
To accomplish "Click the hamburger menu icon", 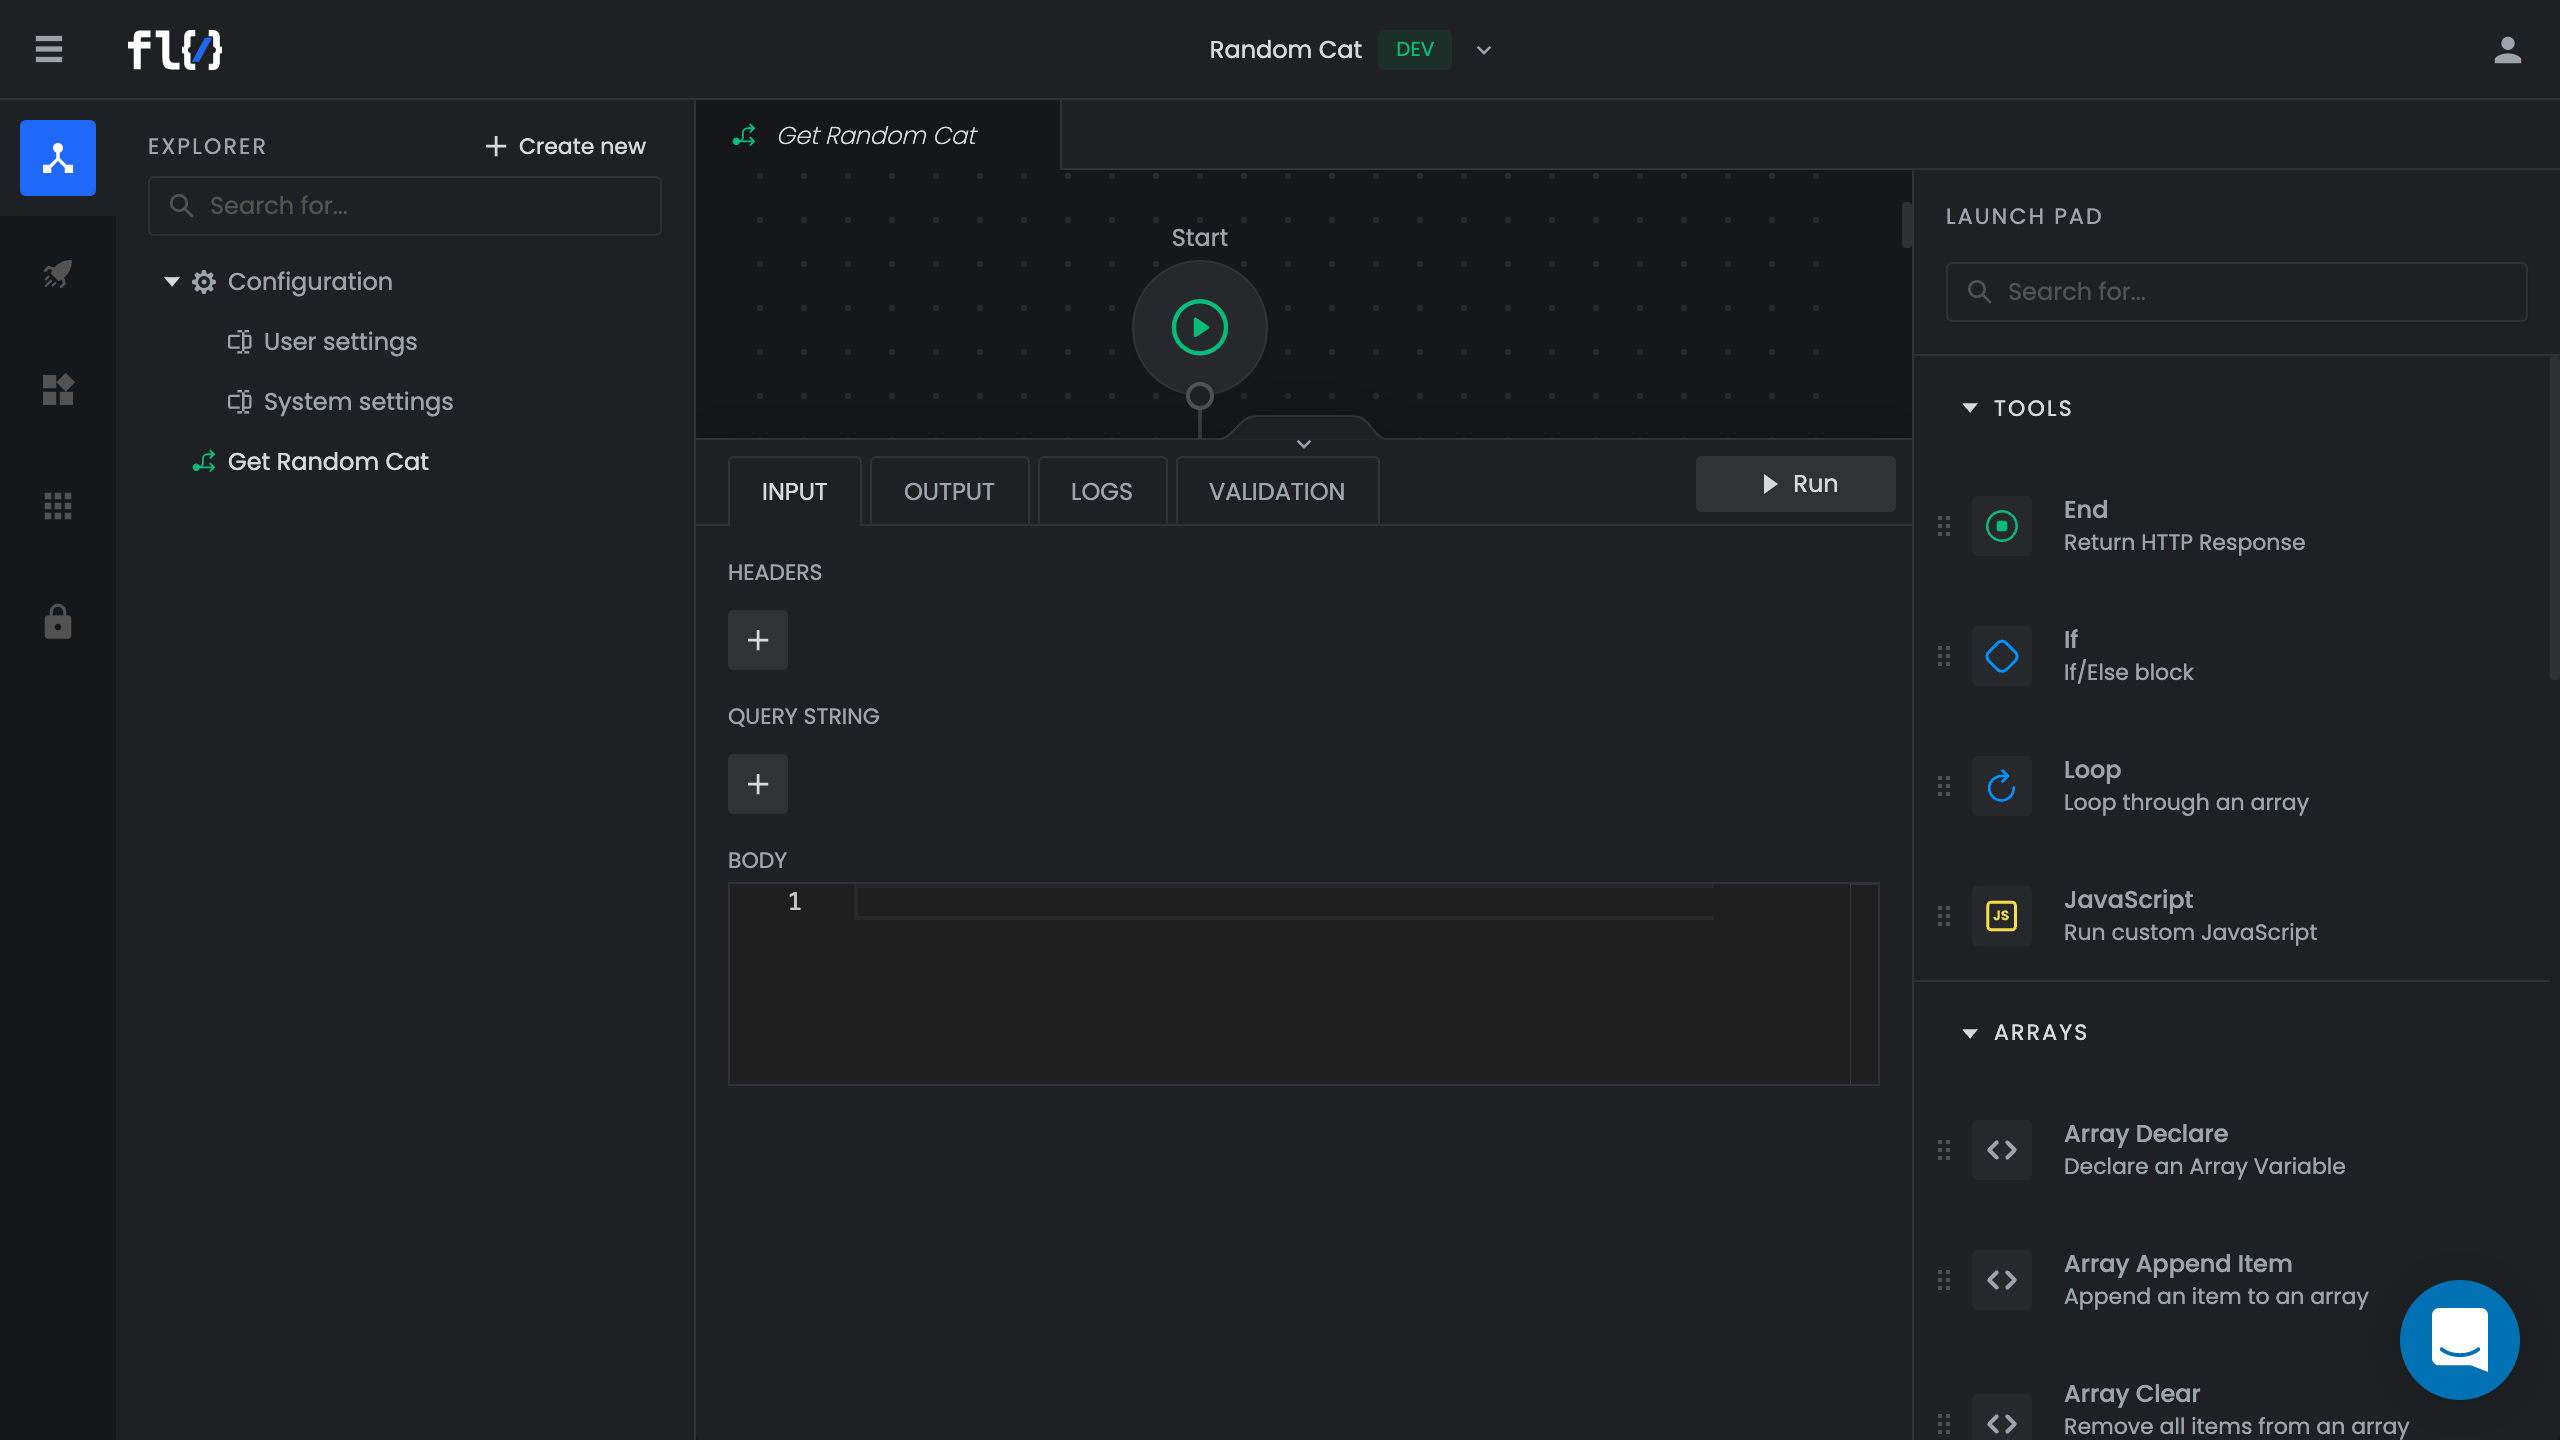I will tap(48, 49).
